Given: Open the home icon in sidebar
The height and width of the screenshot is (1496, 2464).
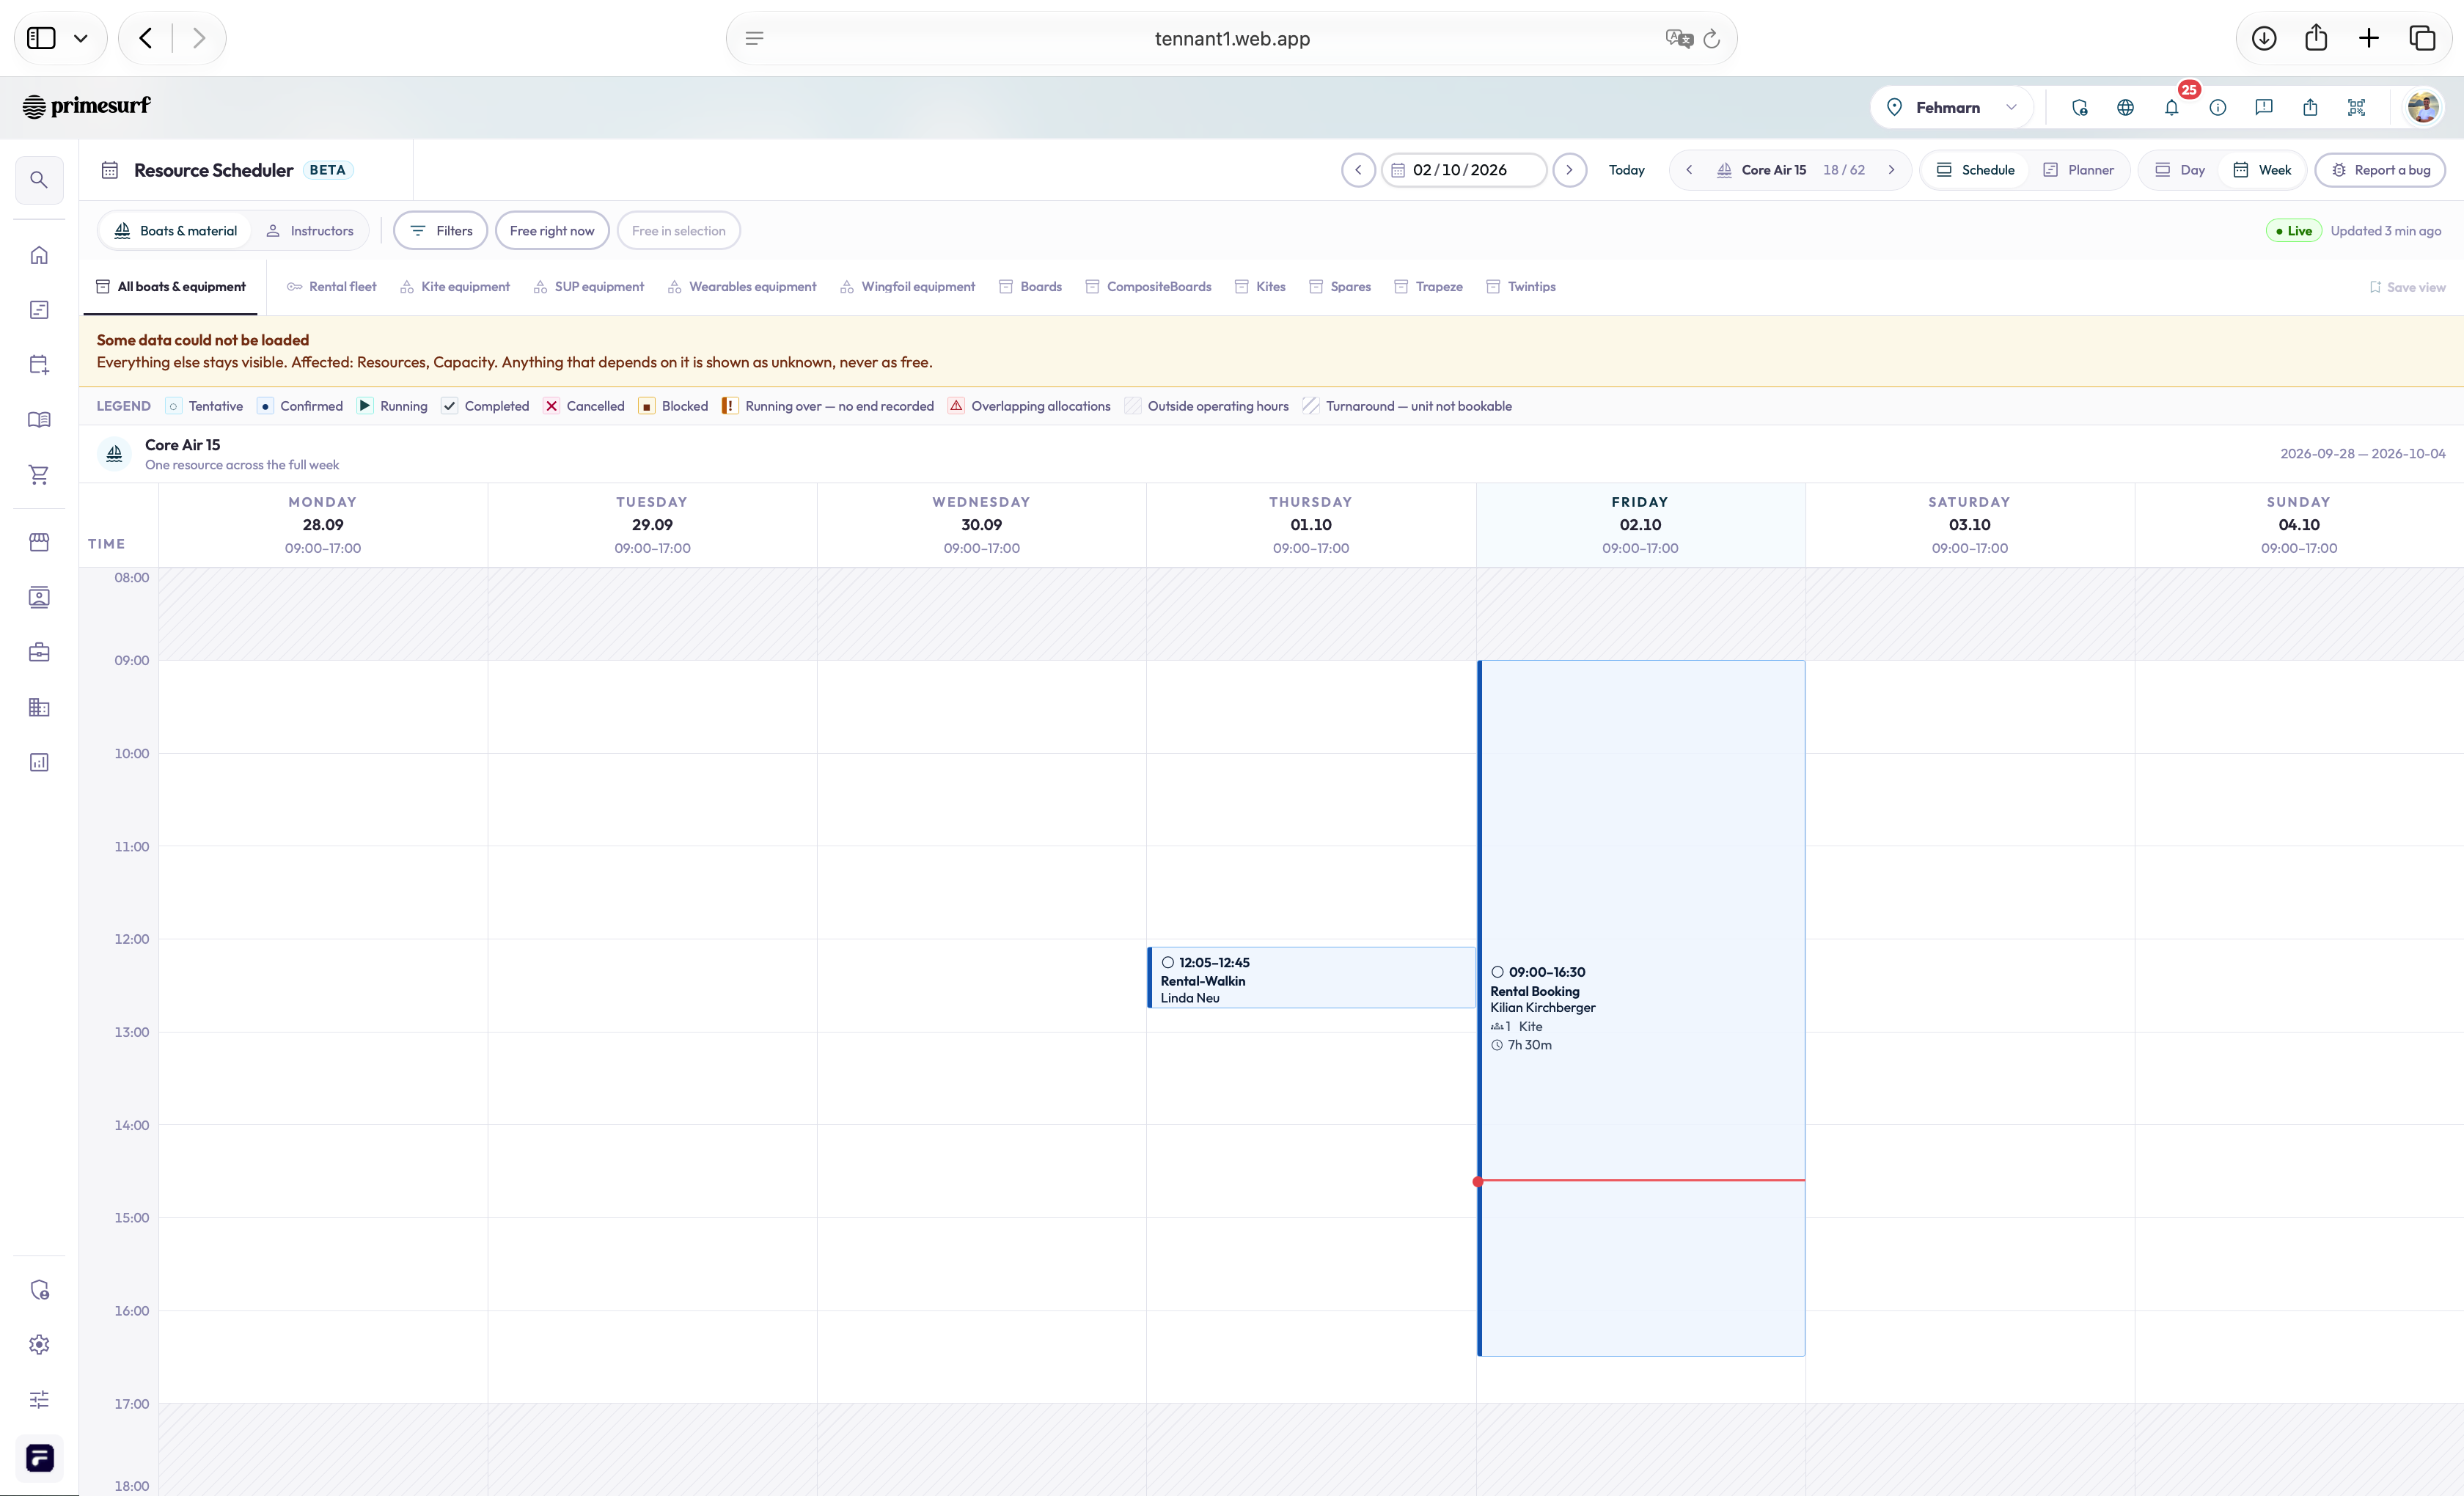Looking at the screenshot, I should pos(39,255).
